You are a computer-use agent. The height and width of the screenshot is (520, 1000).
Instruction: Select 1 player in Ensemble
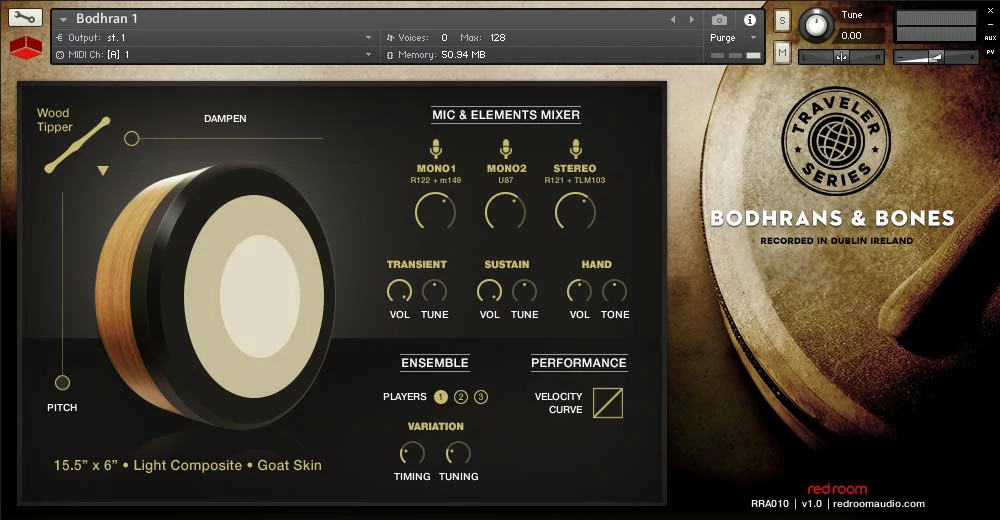coord(441,397)
